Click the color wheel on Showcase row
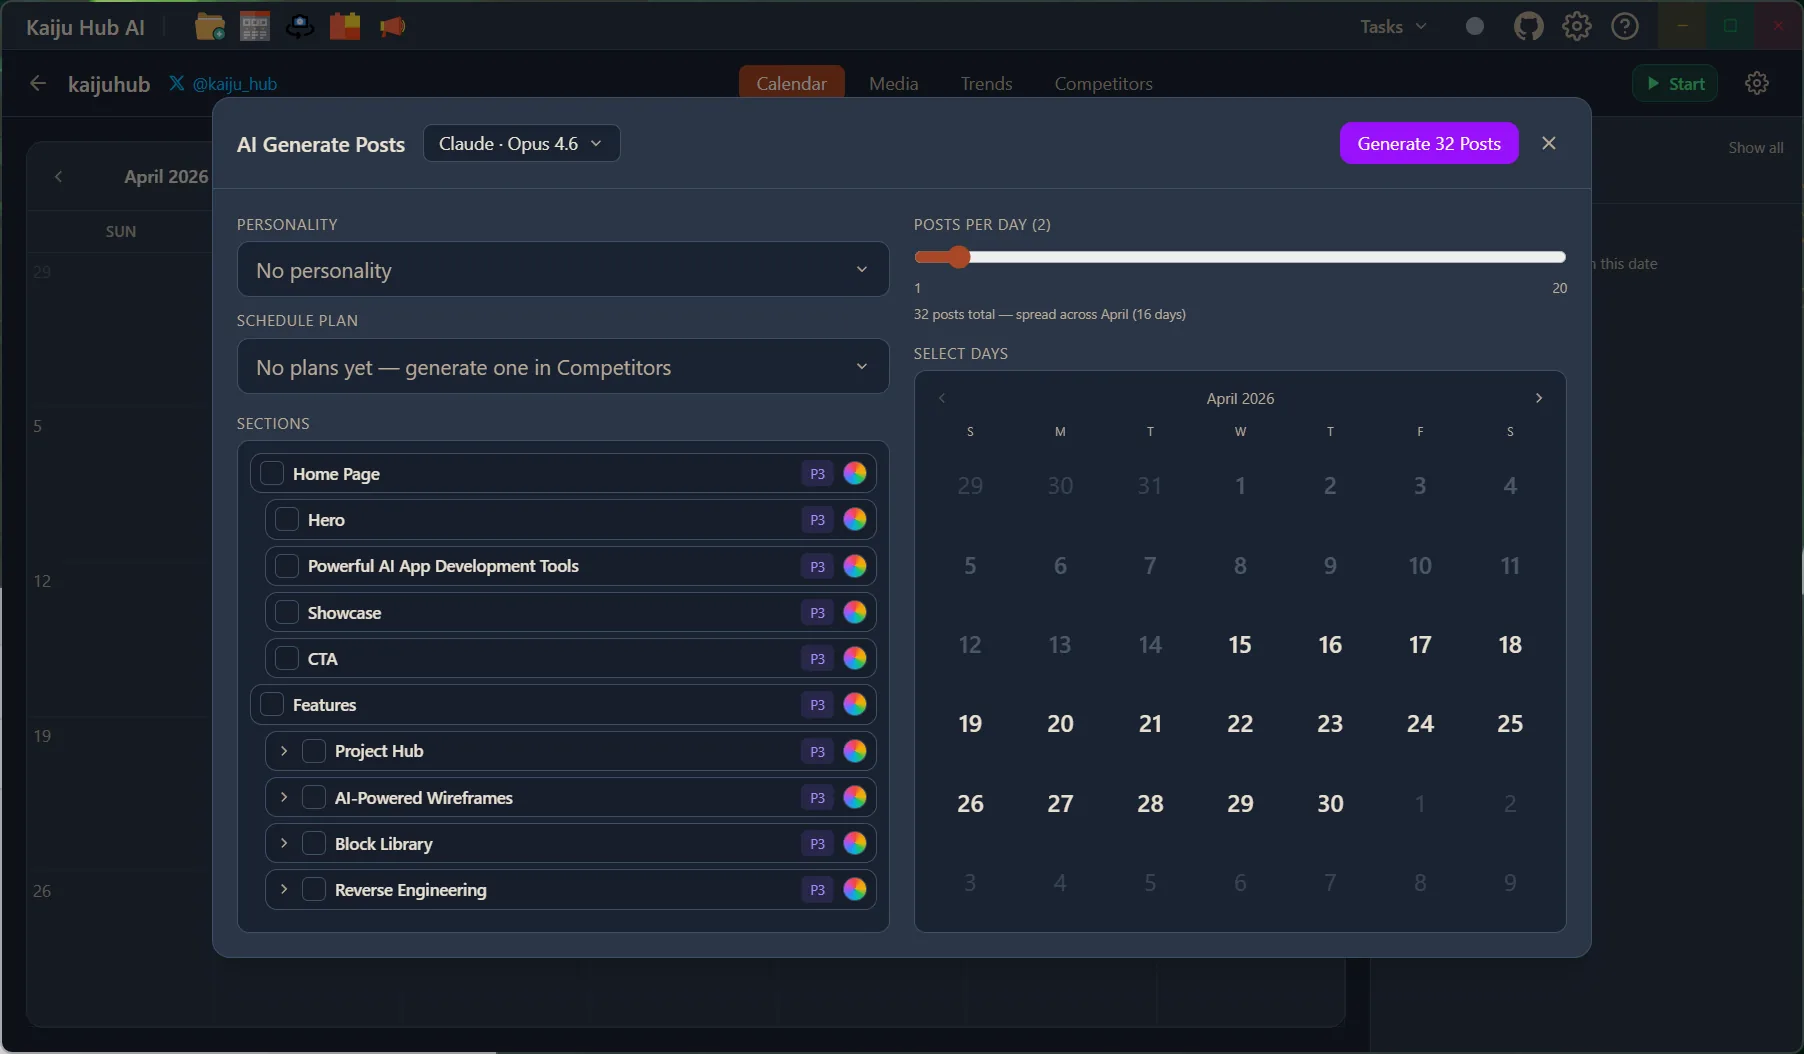 855,612
